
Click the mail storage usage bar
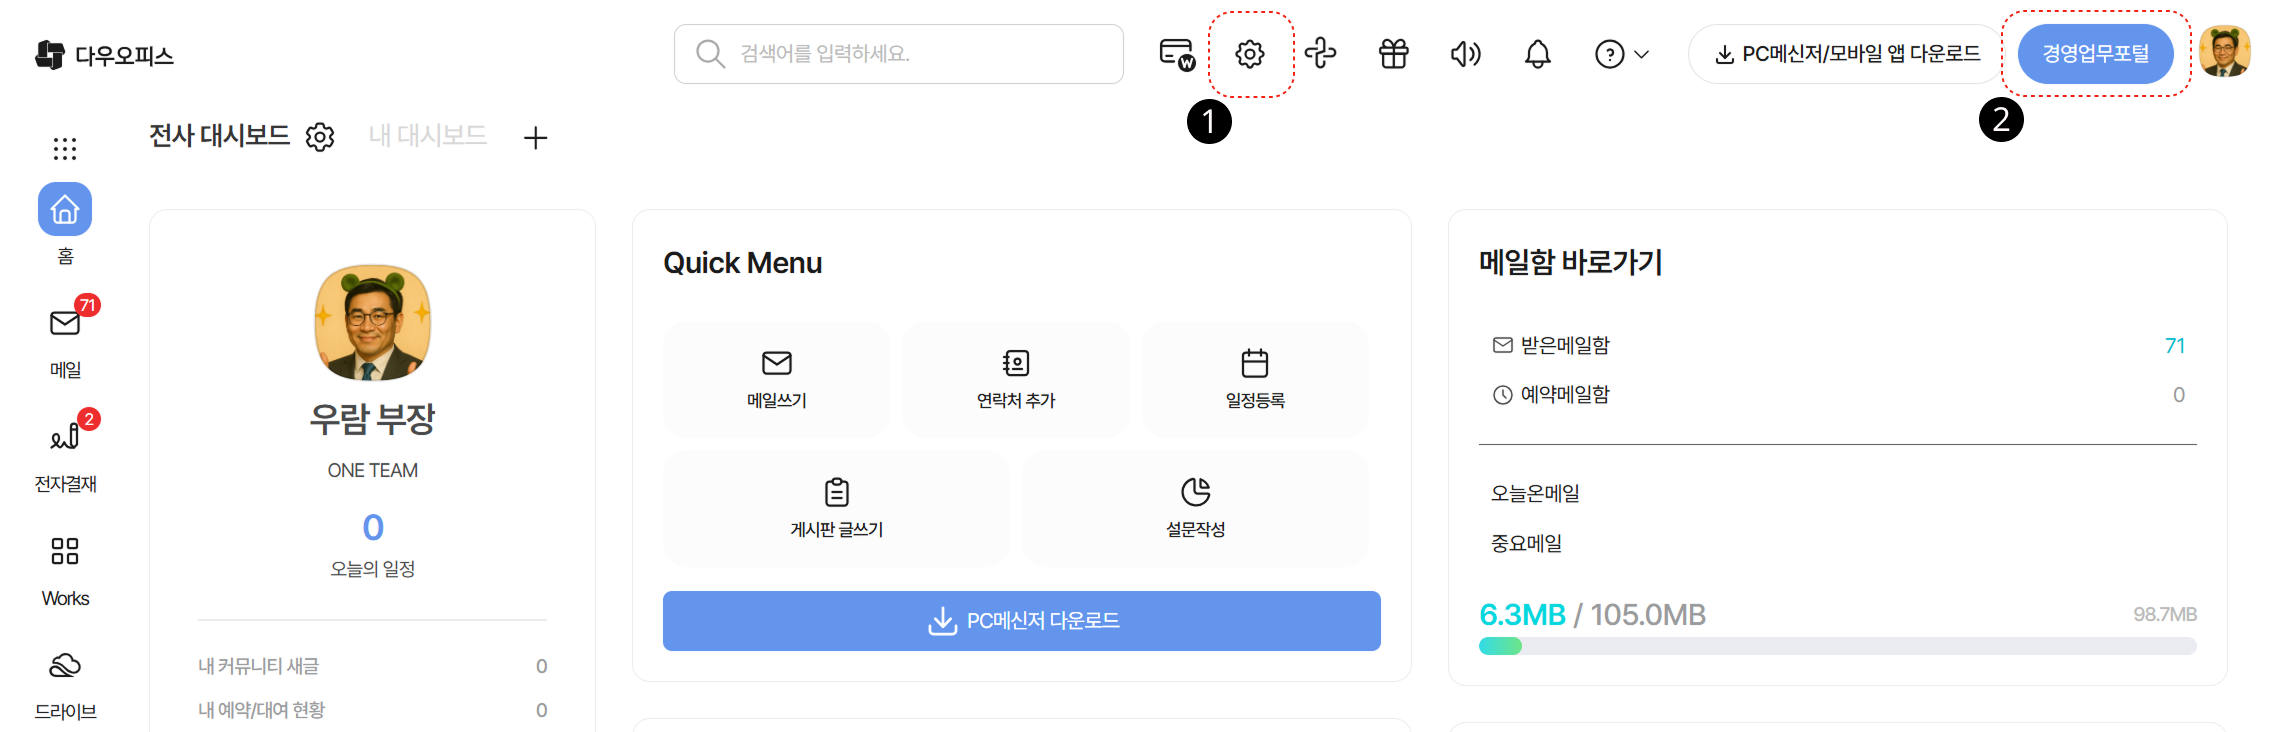(1837, 646)
